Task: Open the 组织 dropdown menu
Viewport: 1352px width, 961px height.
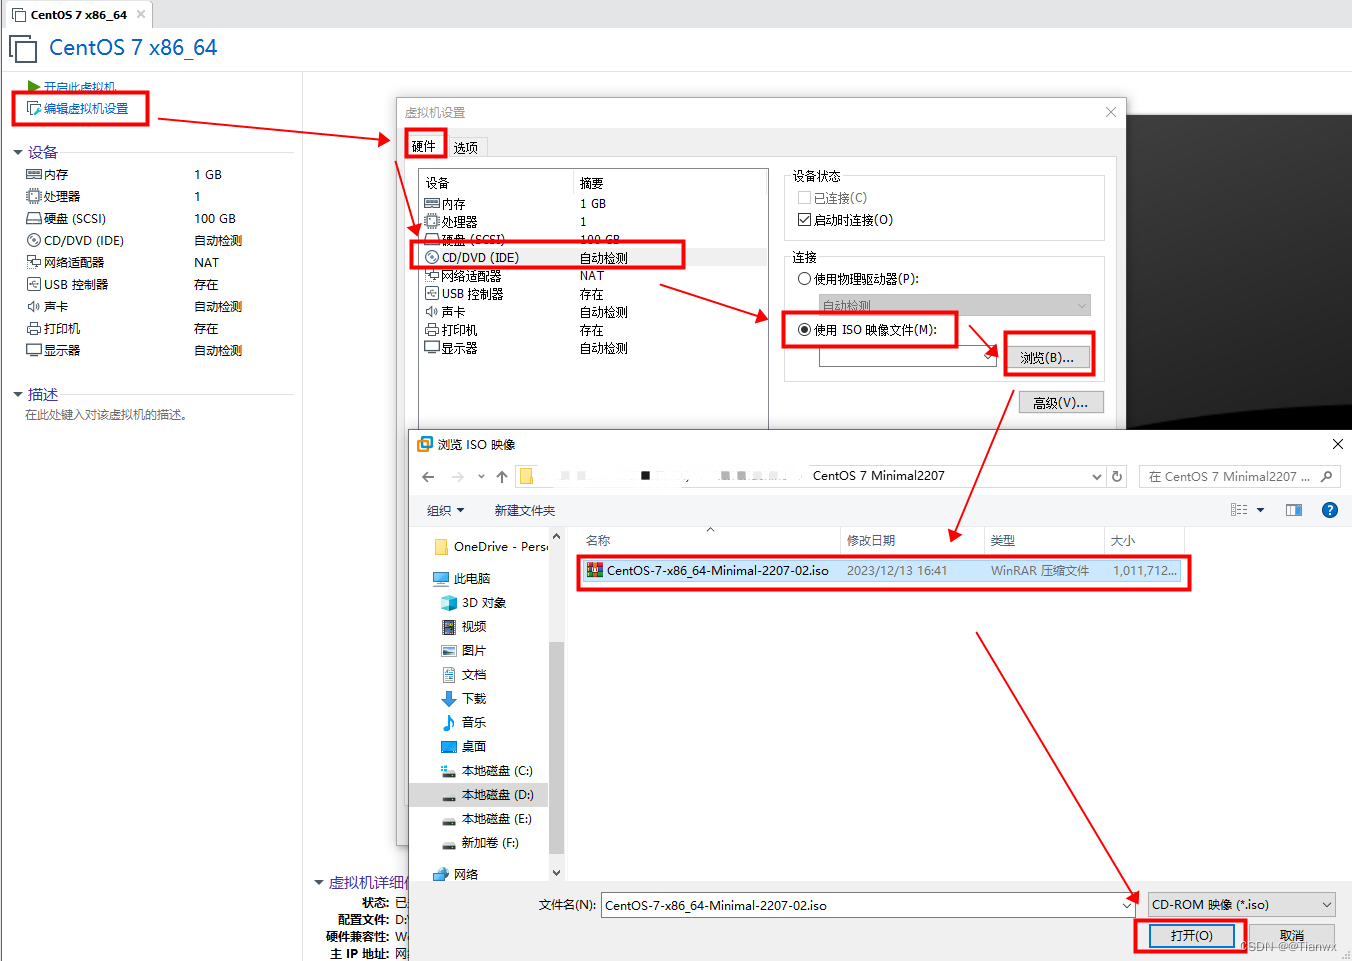Action: (446, 510)
